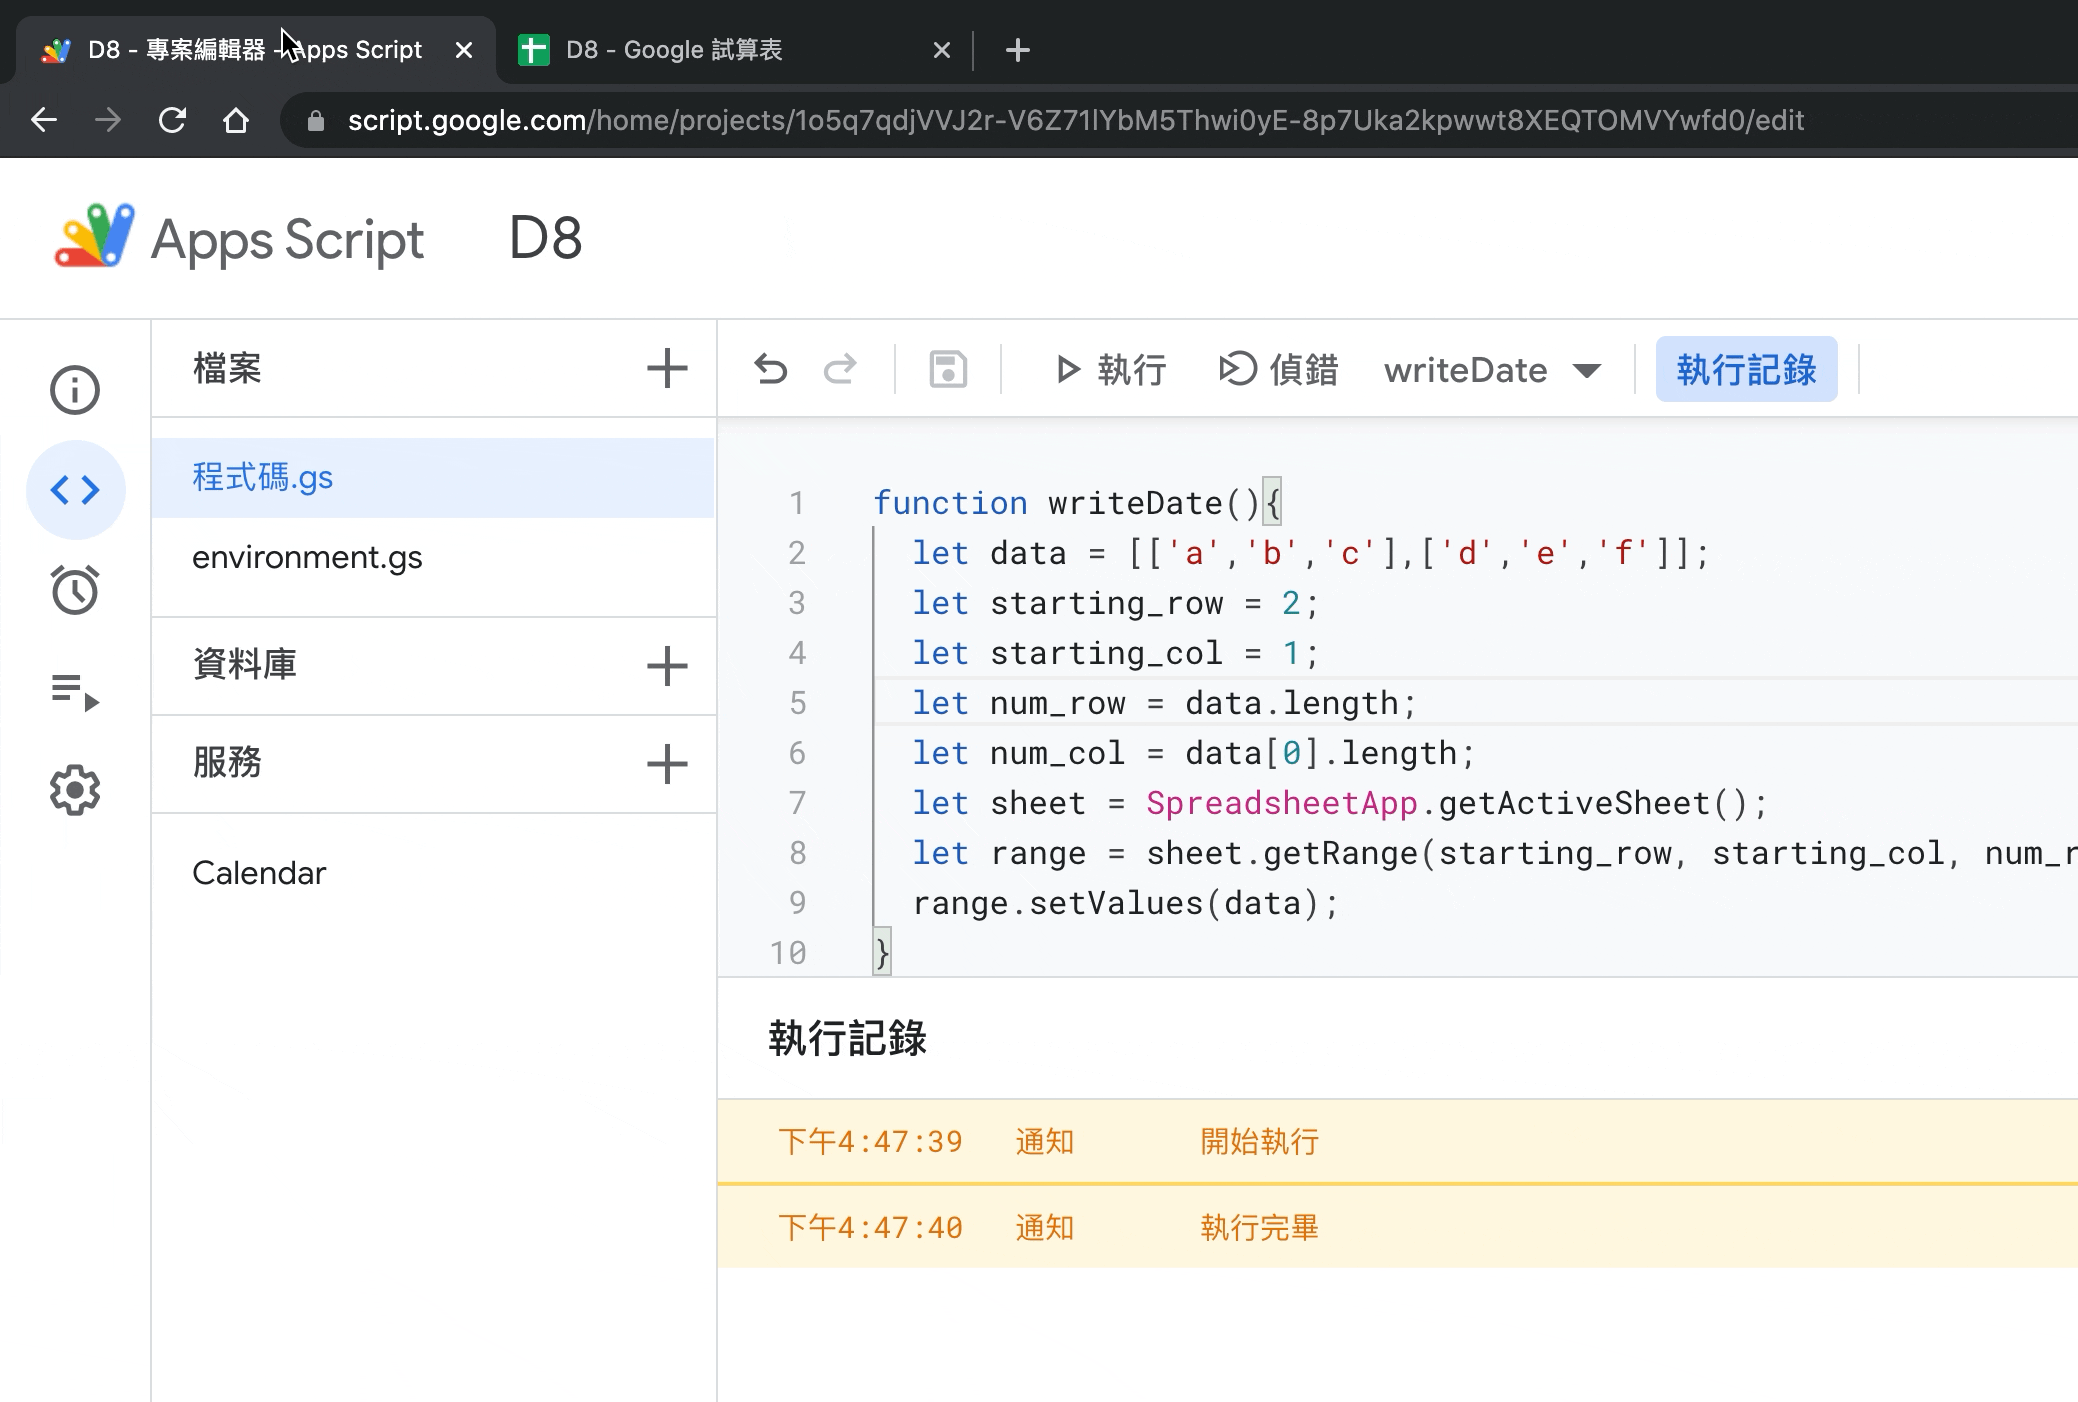This screenshot has height=1402, width=2078.
Task: Toggle the 執行記錄 execution log button
Action: 1746,369
